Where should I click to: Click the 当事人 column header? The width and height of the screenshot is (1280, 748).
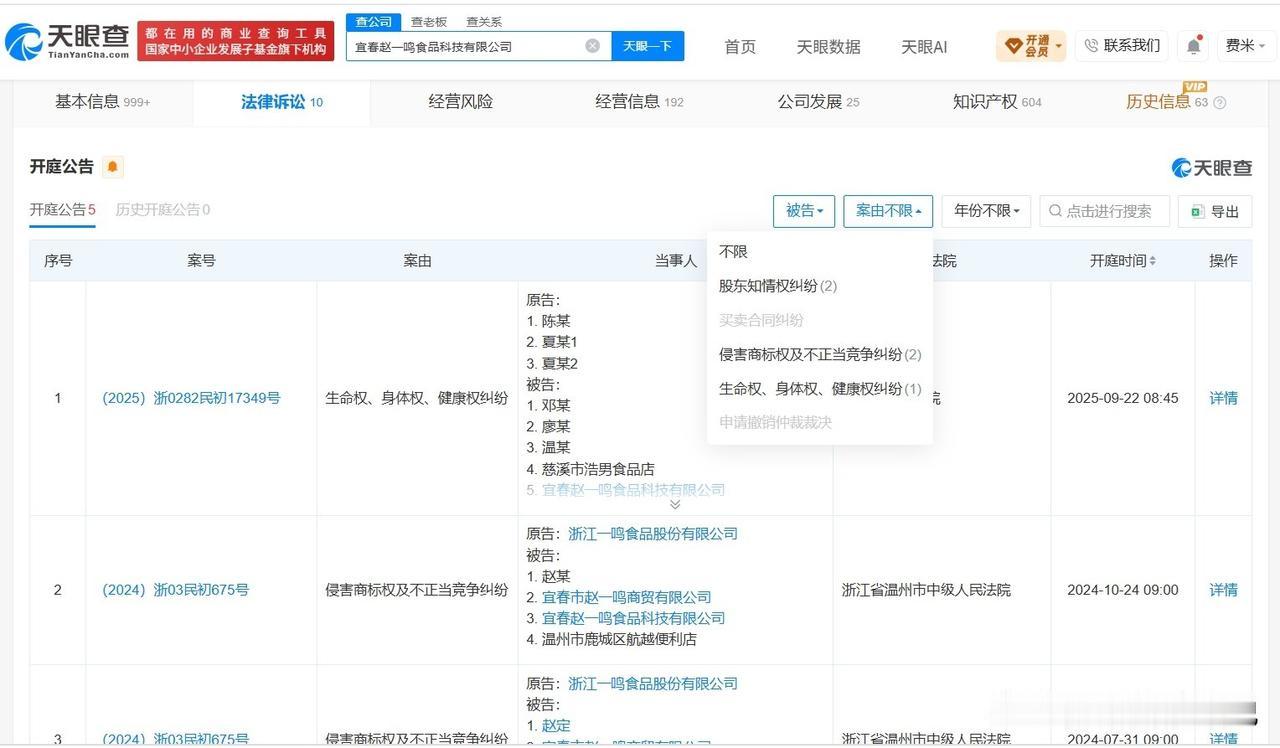pos(676,261)
